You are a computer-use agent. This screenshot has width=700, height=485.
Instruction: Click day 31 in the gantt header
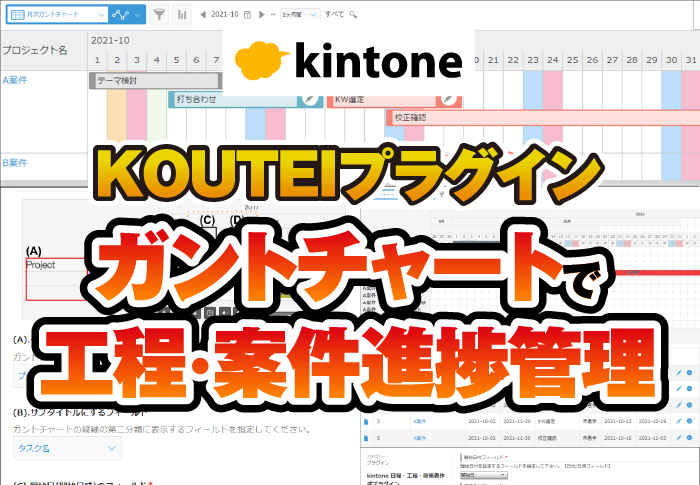(x=691, y=60)
